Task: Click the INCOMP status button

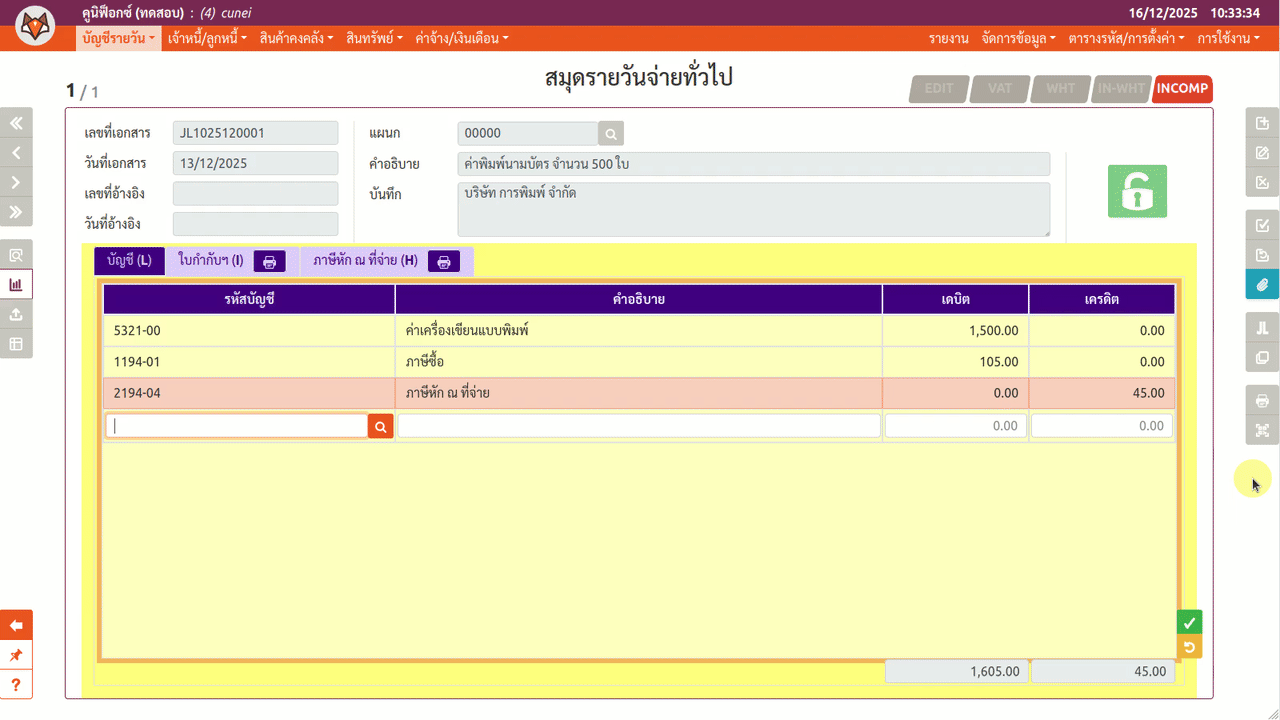Action: (1182, 89)
